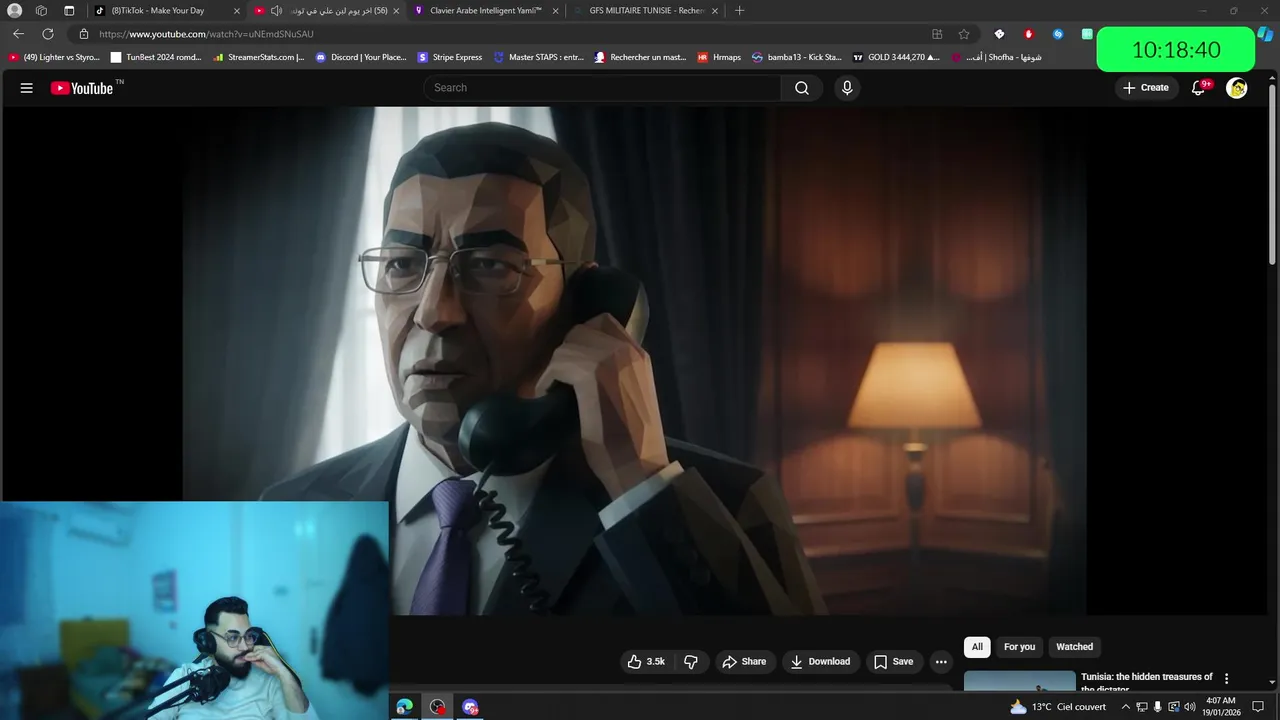1280x720 pixels.
Task: Click the Create button
Action: tap(1146, 88)
